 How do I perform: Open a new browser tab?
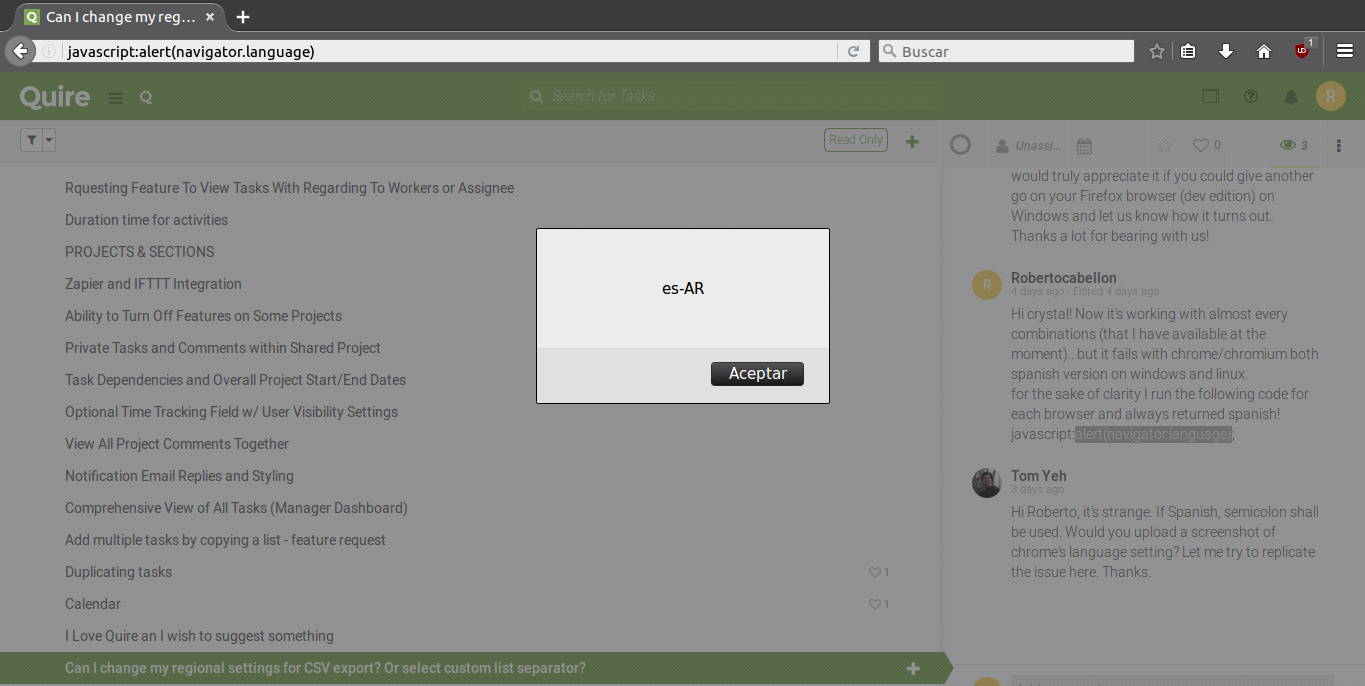[x=243, y=17]
